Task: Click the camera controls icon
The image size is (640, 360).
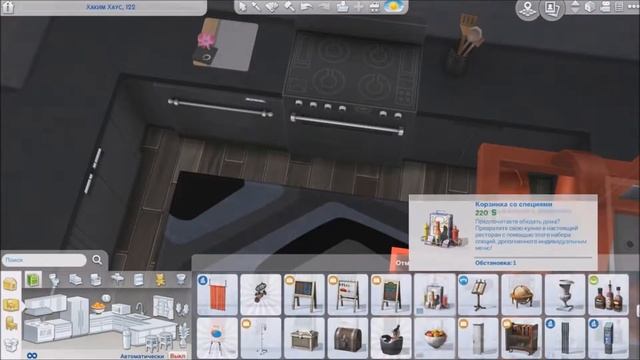Action: click(x=605, y=7)
